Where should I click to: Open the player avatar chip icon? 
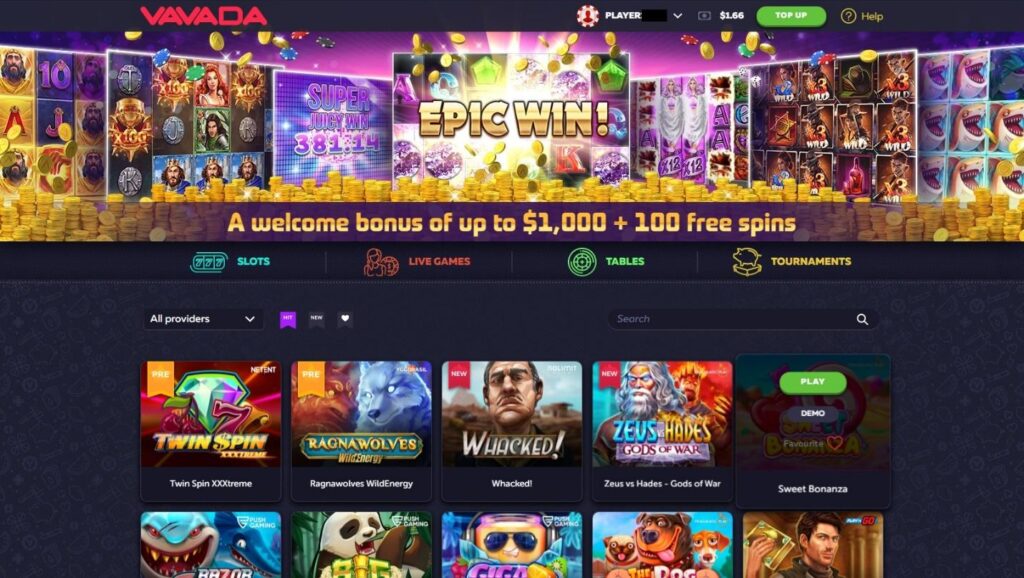tap(588, 16)
